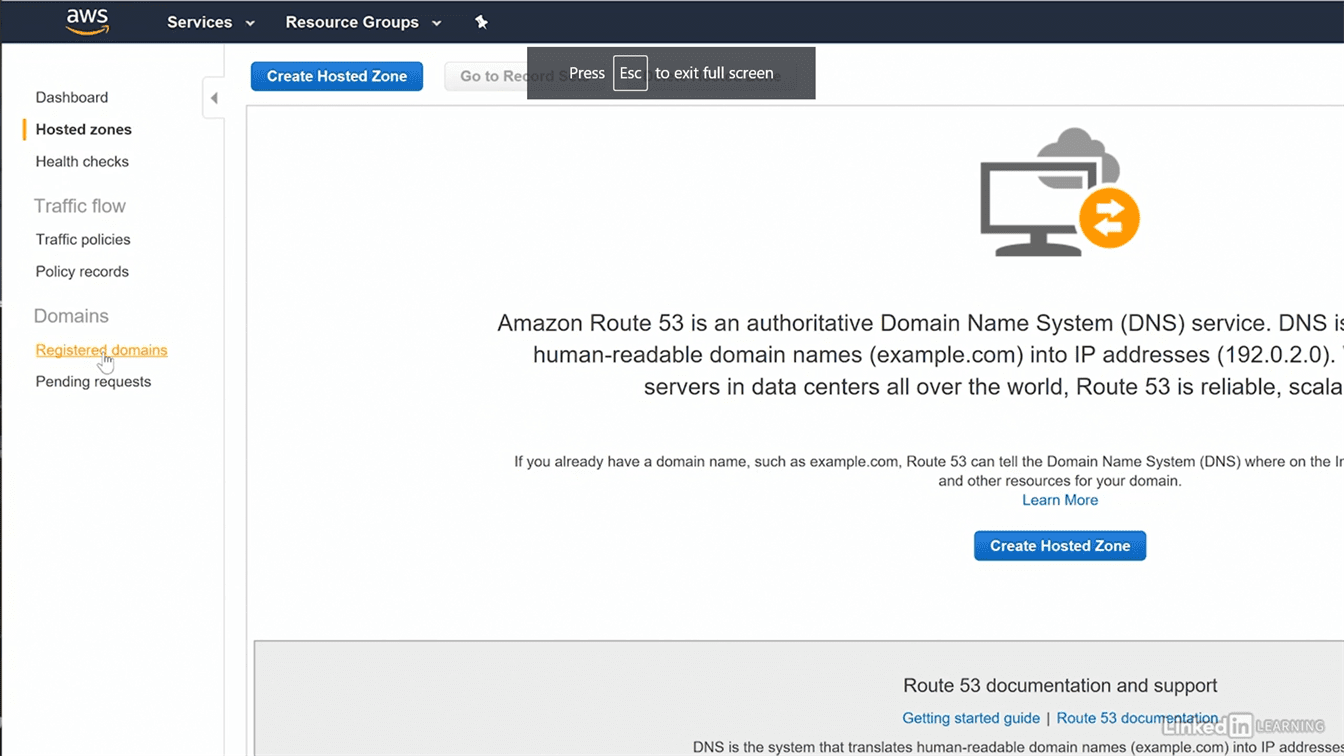
Task: Select Policy records in navigation
Action: (82, 271)
